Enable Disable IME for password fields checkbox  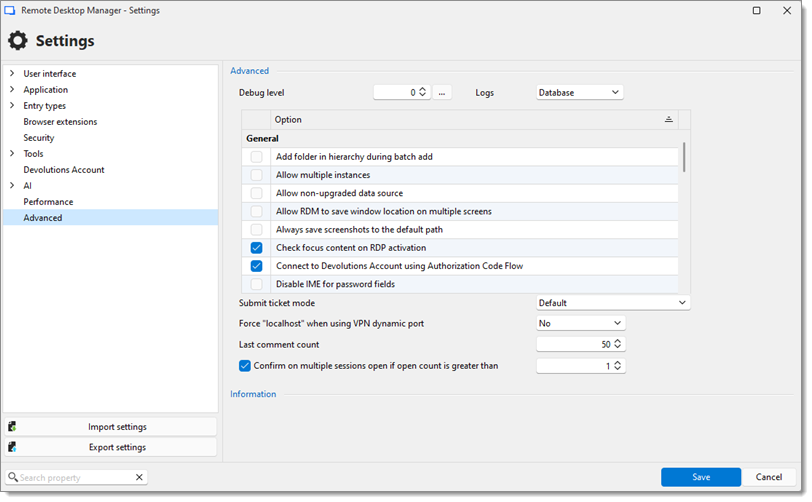pos(256,284)
